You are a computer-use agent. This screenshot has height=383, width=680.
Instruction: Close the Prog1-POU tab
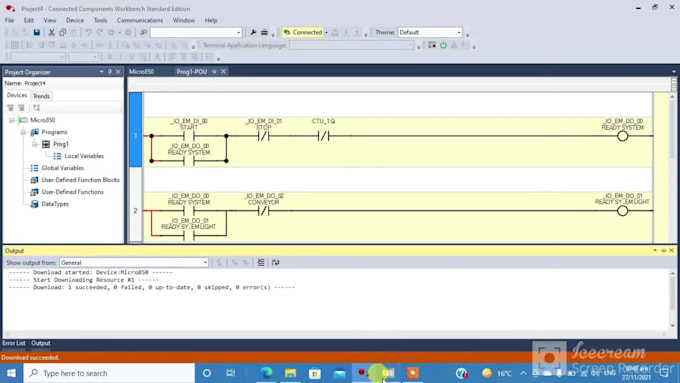pyautogui.click(x=223, y=72)
